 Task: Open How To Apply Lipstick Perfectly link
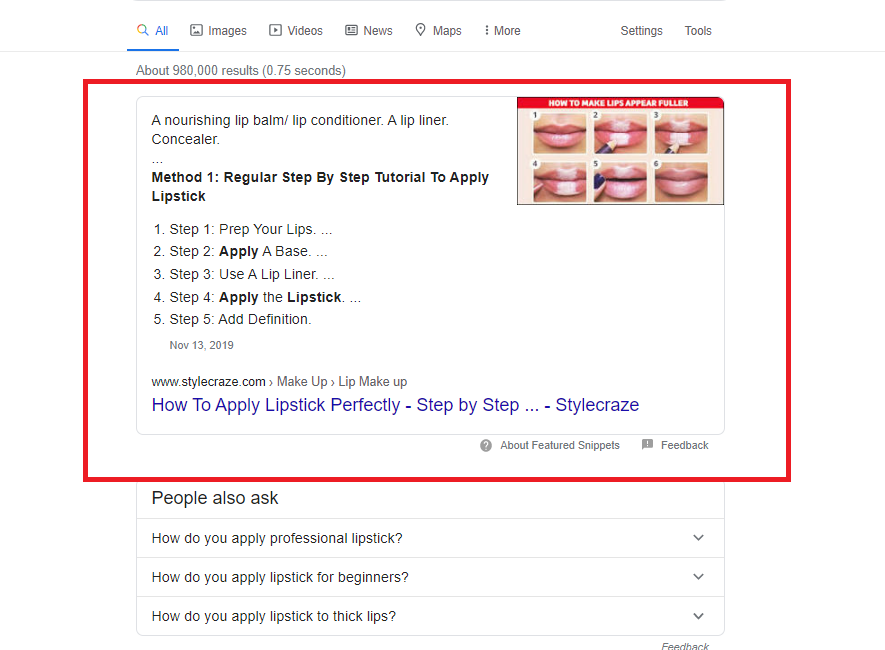(395, 405)
